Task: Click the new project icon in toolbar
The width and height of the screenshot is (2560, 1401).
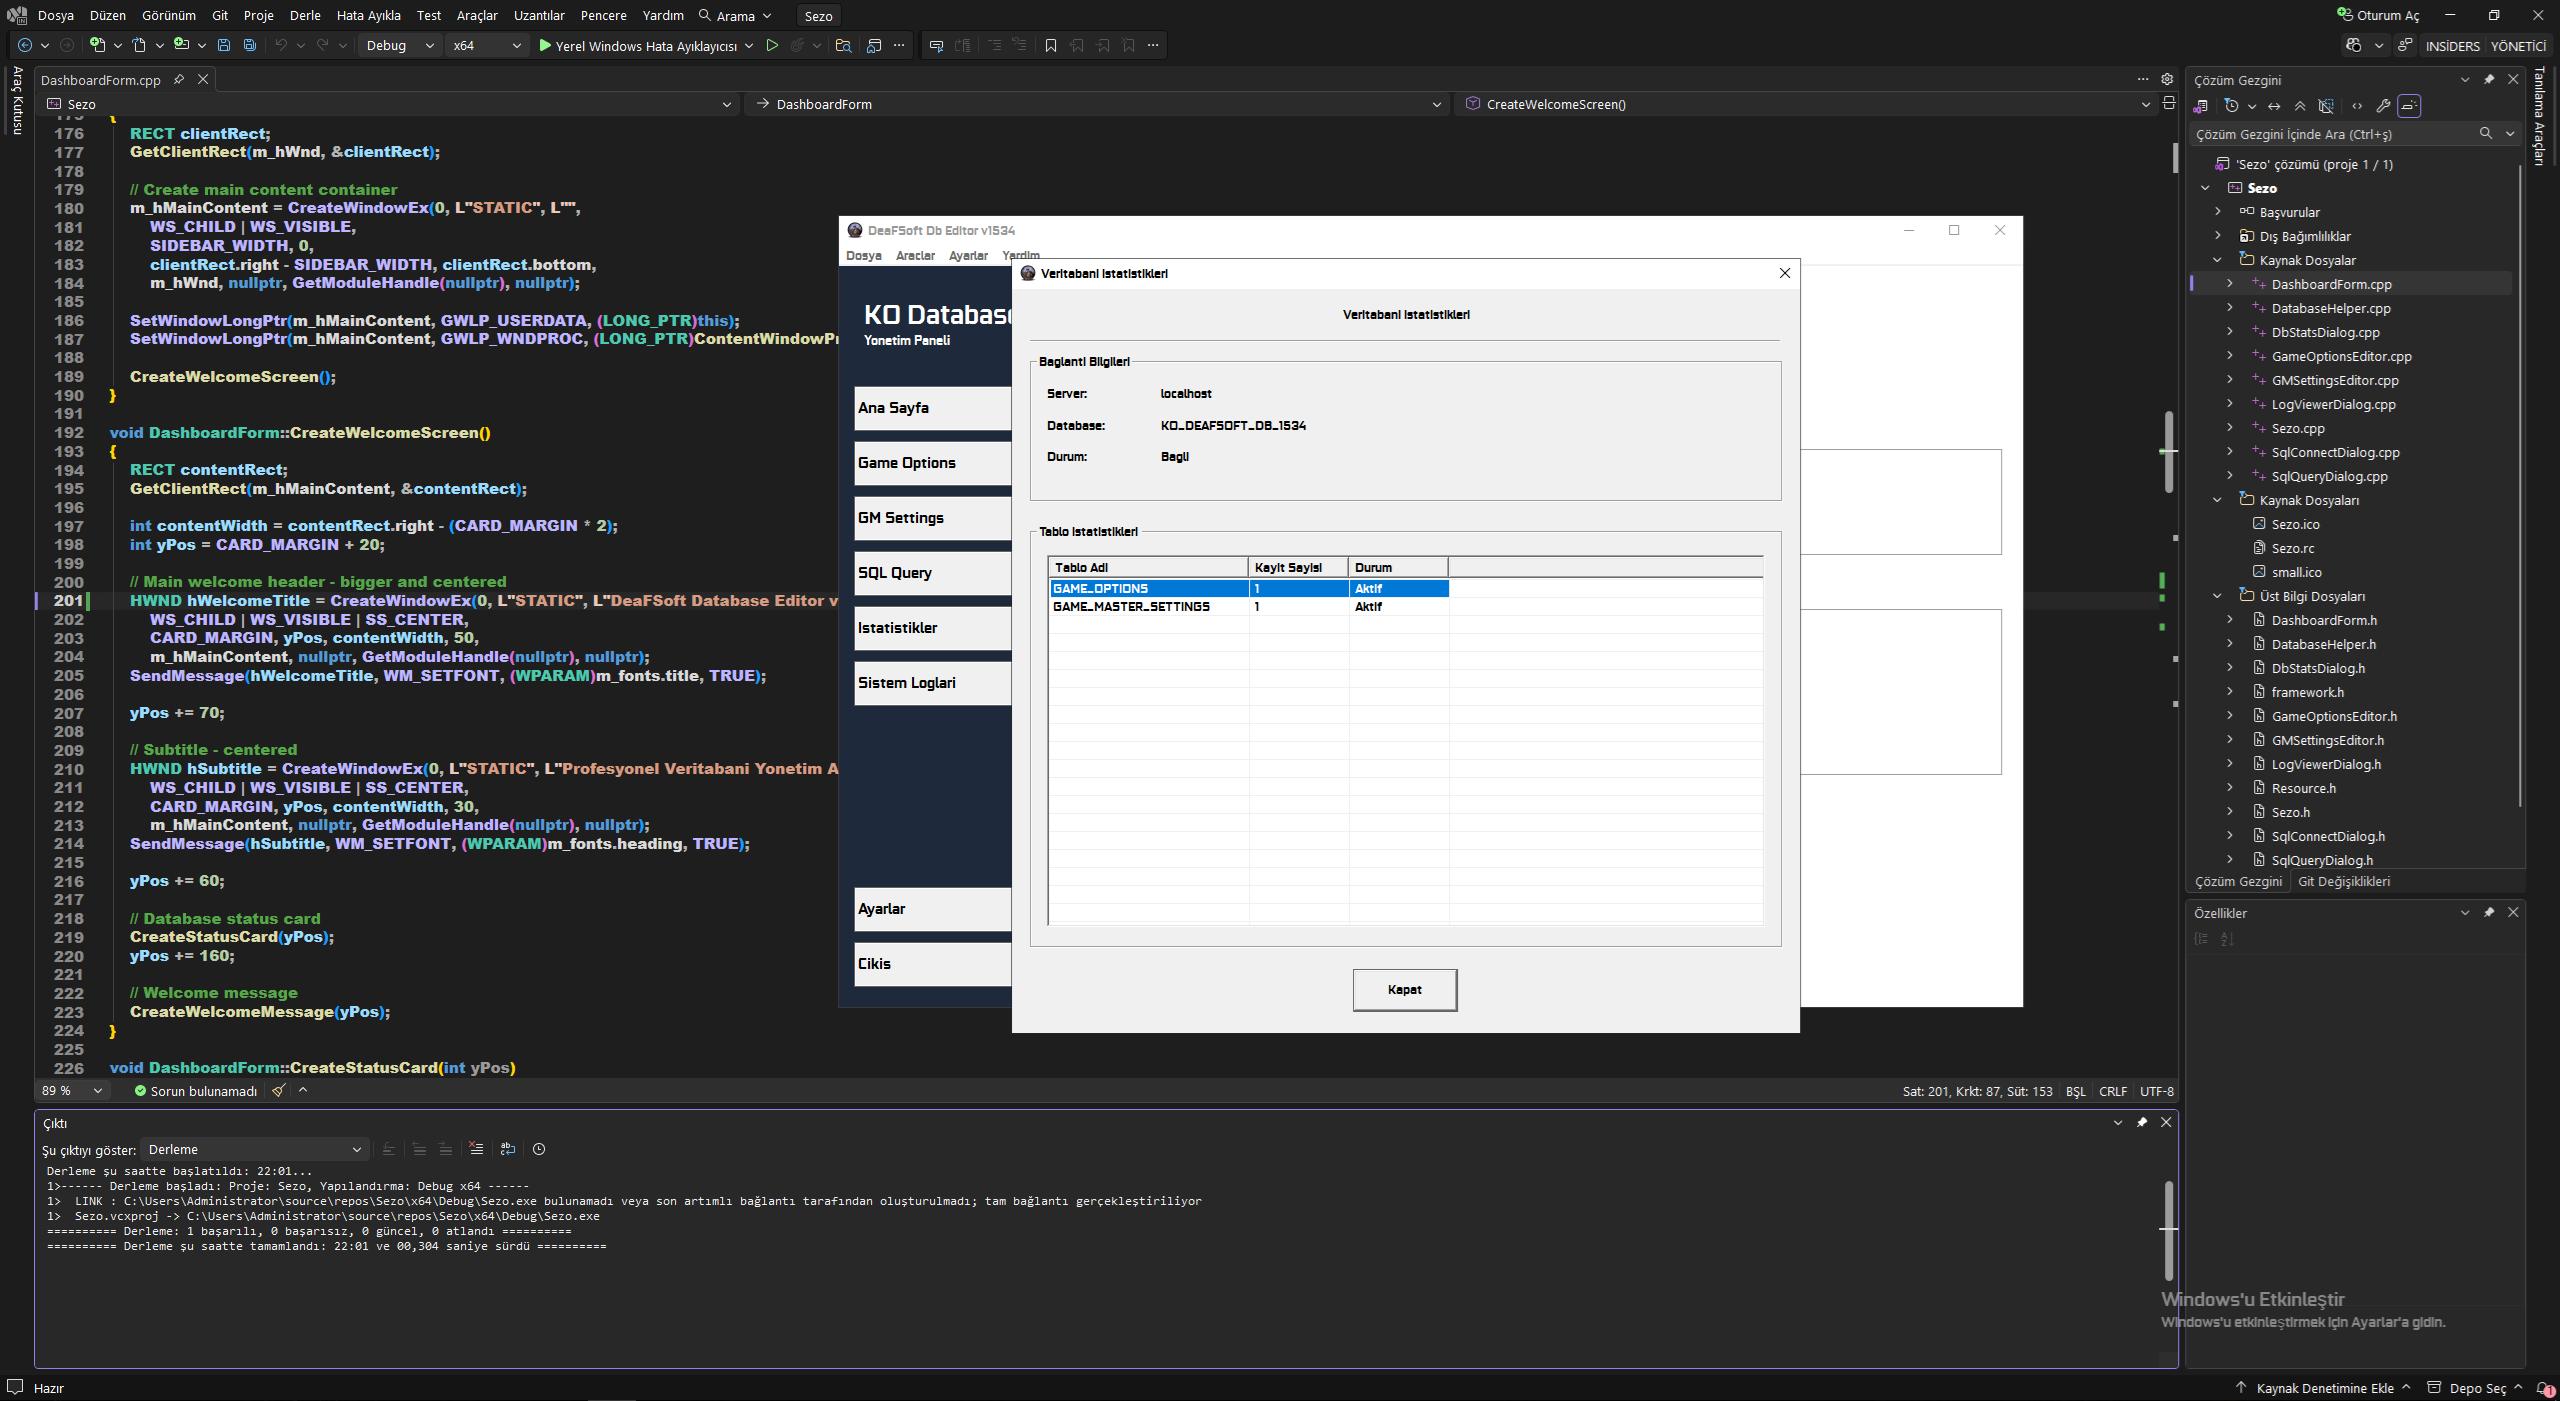Action: pyautogui.click(x=97, y=45)
